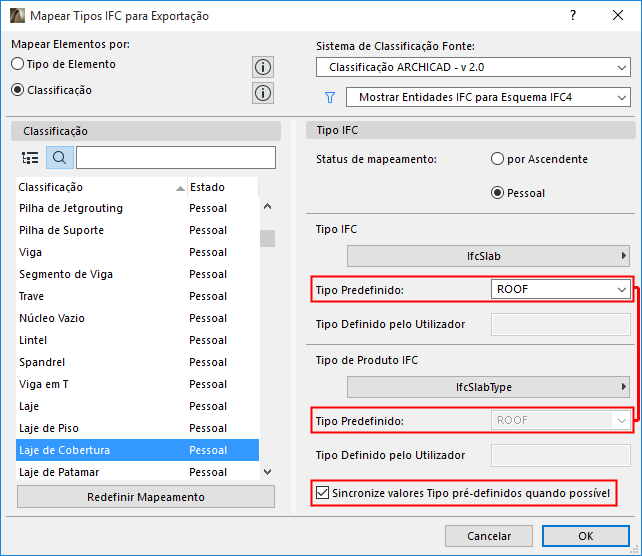
Task: Select the Spandrel classification row
Action: 137,362
